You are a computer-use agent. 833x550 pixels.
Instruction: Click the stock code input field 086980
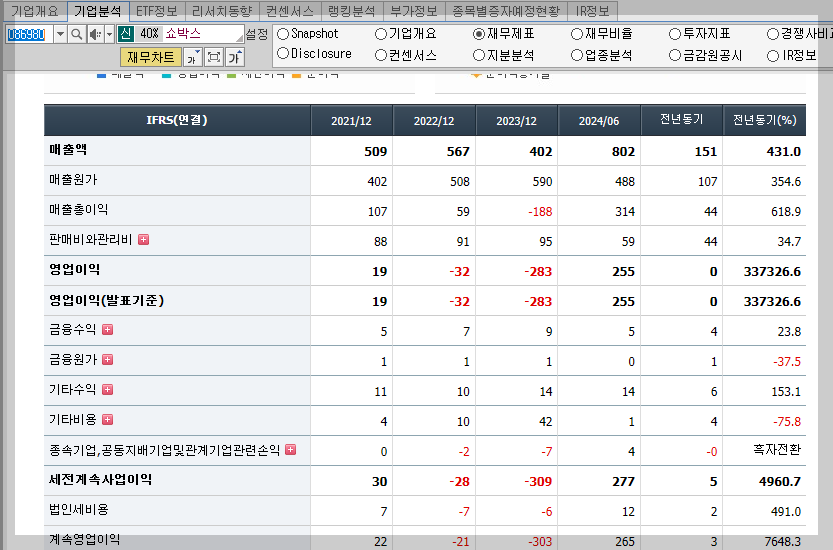[30, 35]
